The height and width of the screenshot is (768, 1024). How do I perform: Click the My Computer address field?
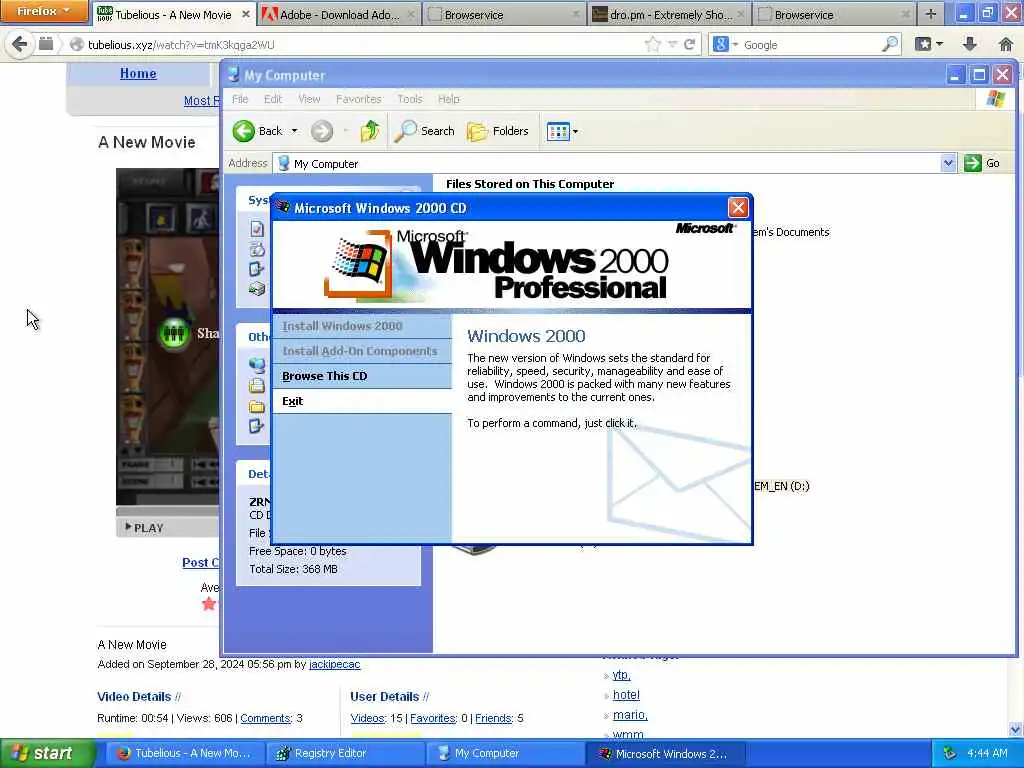pyautogui.click(x=607, y=163)
